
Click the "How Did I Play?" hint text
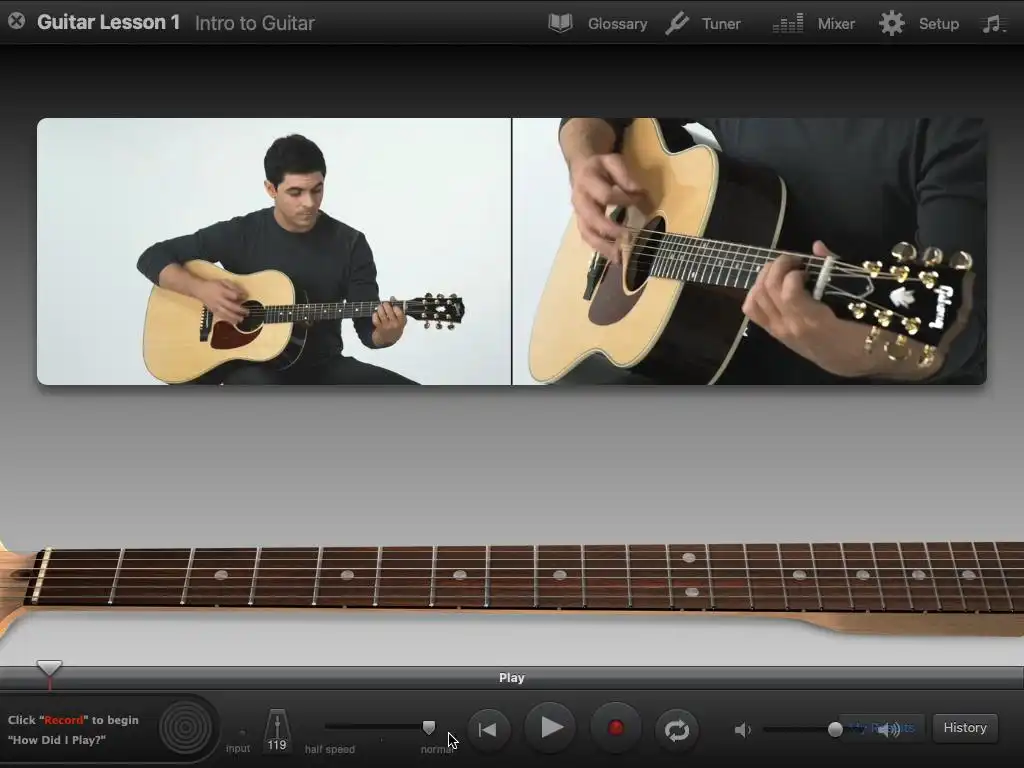pos(57,740)
